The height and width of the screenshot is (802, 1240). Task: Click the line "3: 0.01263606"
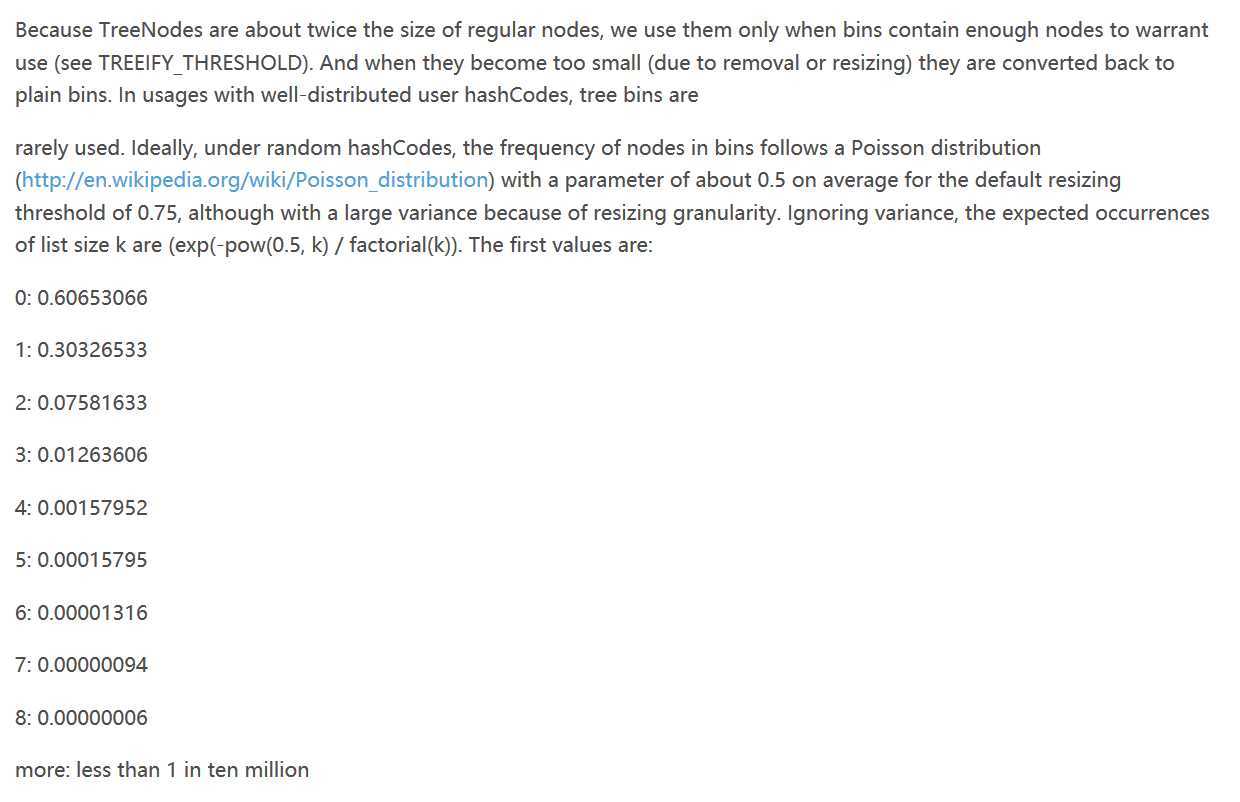[x=81, y=455]
